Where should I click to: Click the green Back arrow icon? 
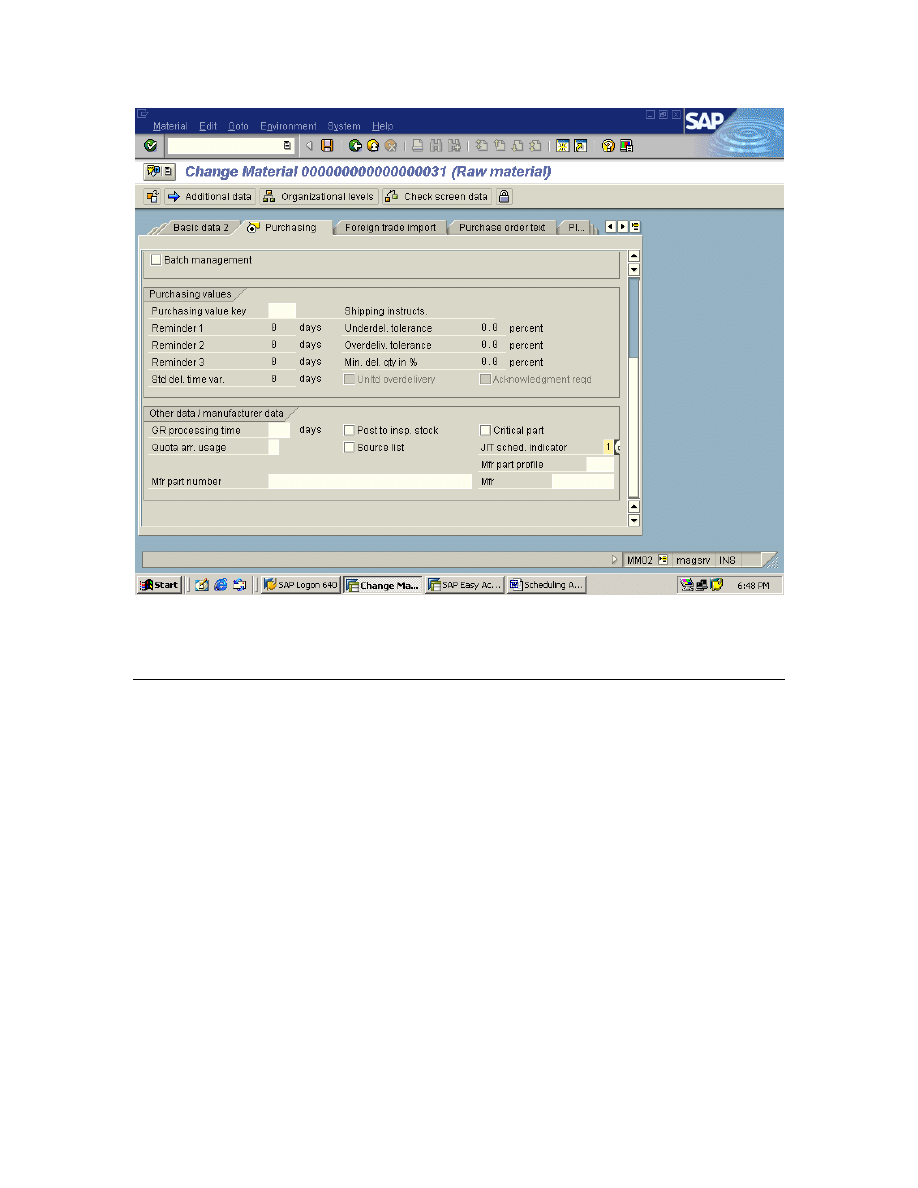click(355, 146)
